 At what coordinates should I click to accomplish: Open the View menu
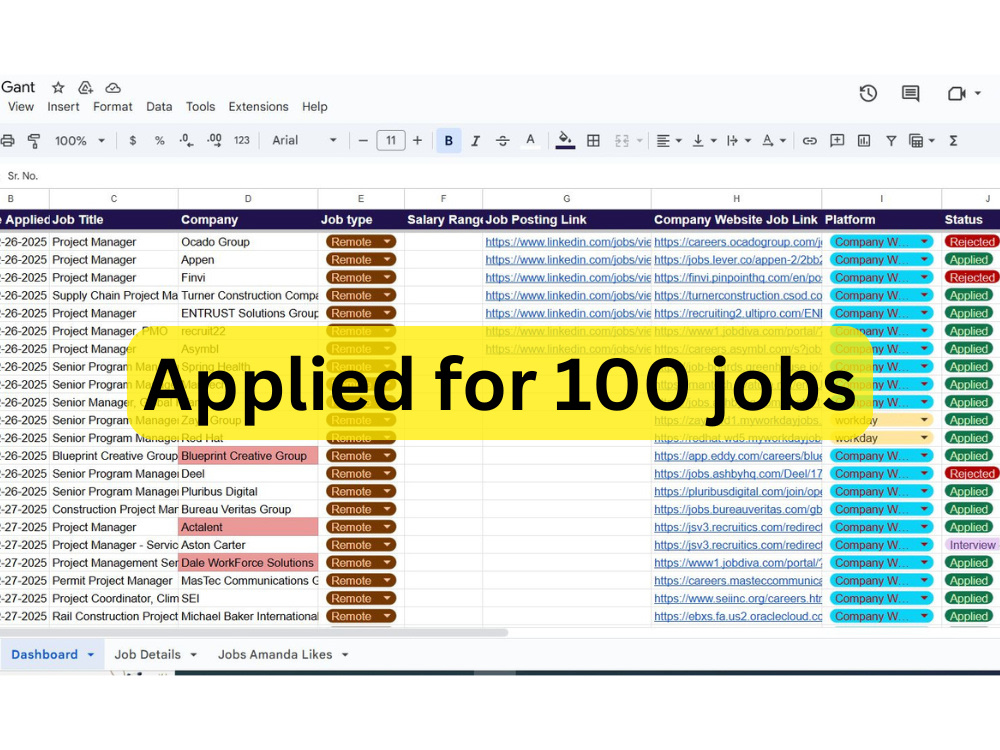click(x=21, y=107)
